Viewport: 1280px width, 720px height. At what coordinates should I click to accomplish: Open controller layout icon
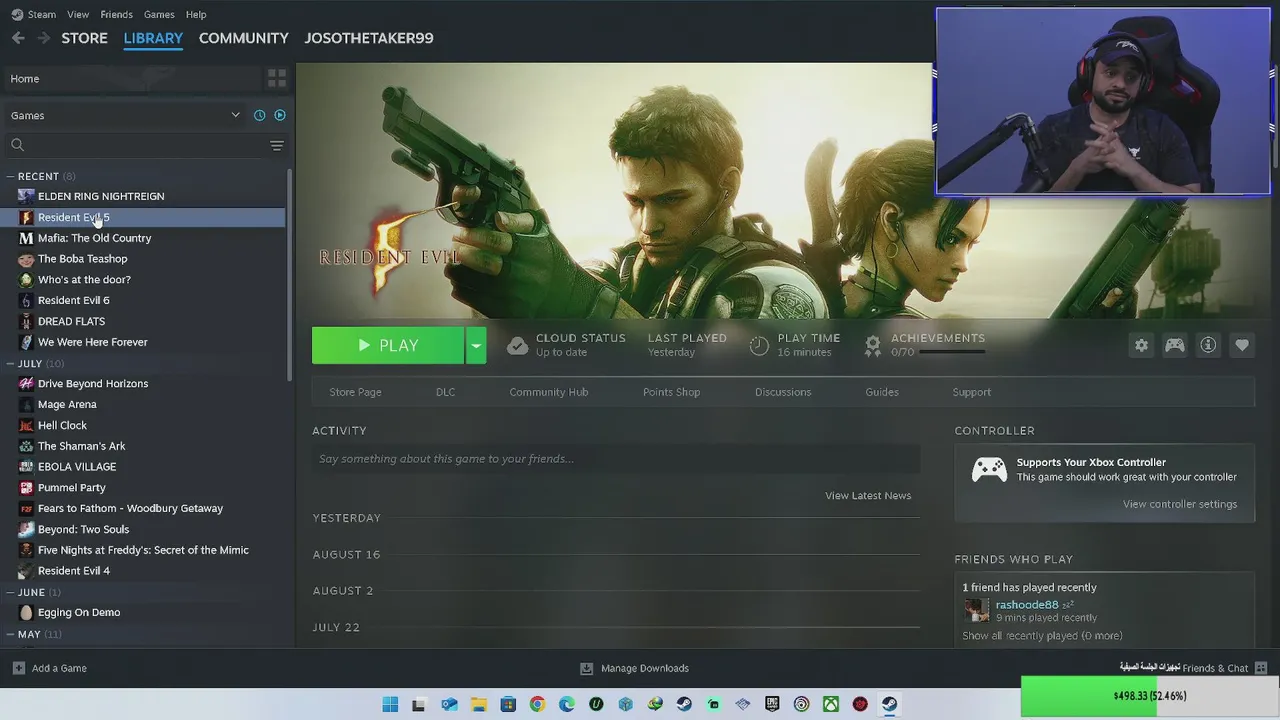pyautogui.click(x=1174, y=345)
